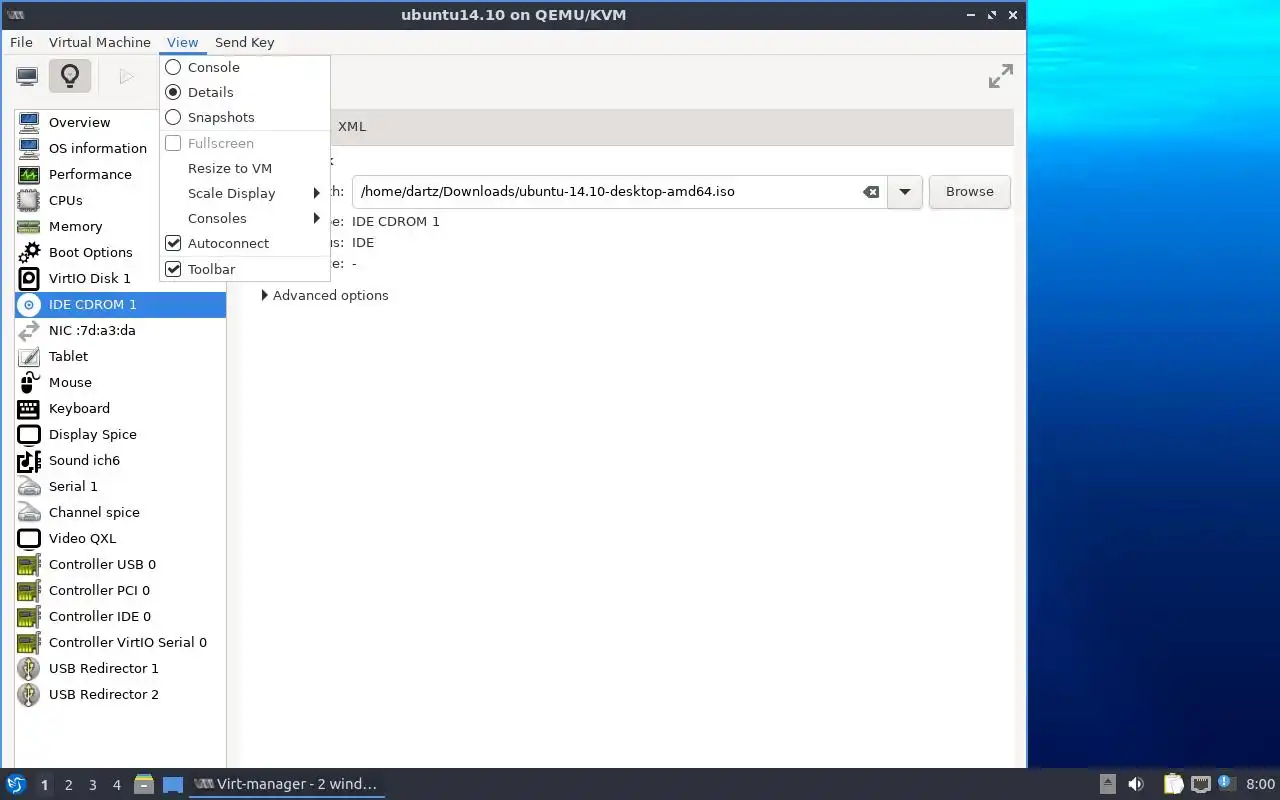Viewport: 1280px width, 800px height.
Task: Select the Controller IDE 0 row
Action: [121, 616]
